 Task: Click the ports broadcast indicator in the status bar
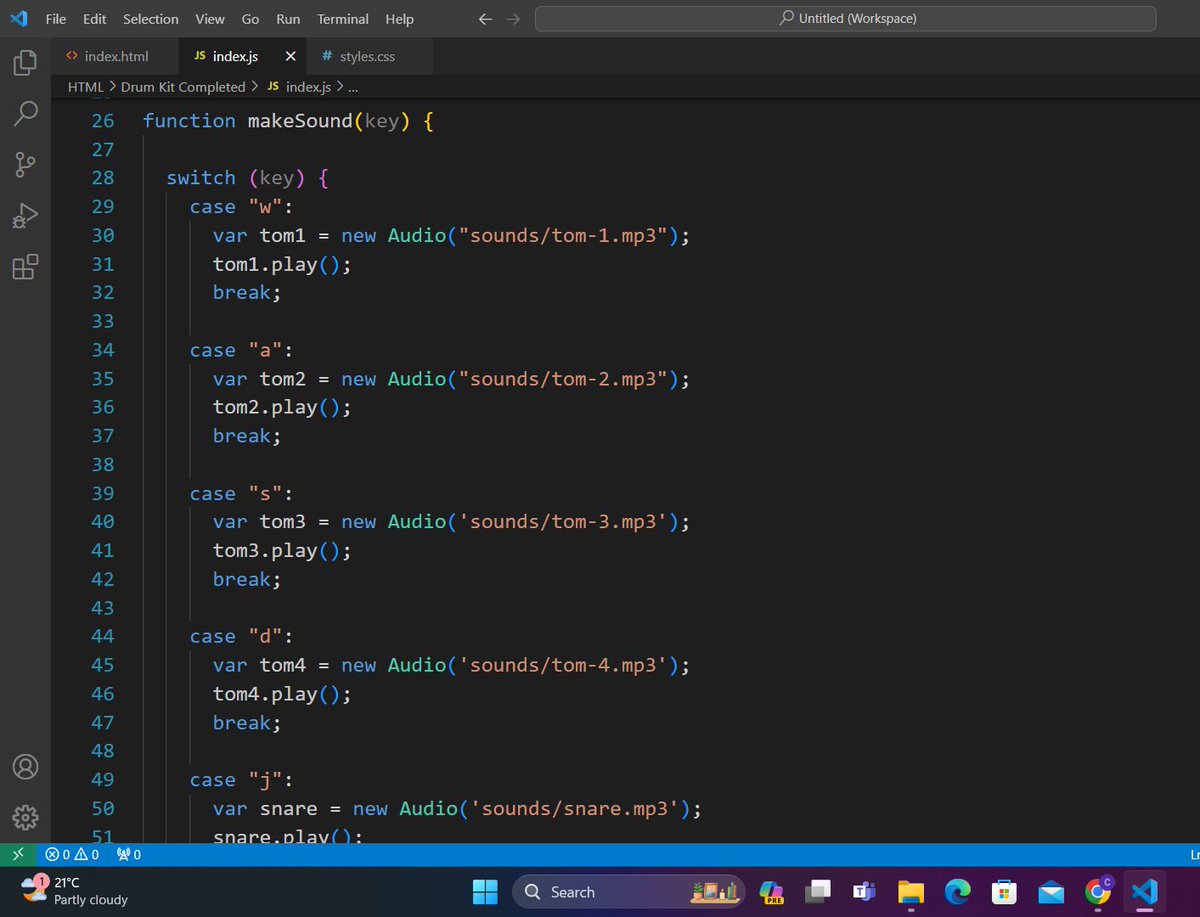[x=128, y=854]
